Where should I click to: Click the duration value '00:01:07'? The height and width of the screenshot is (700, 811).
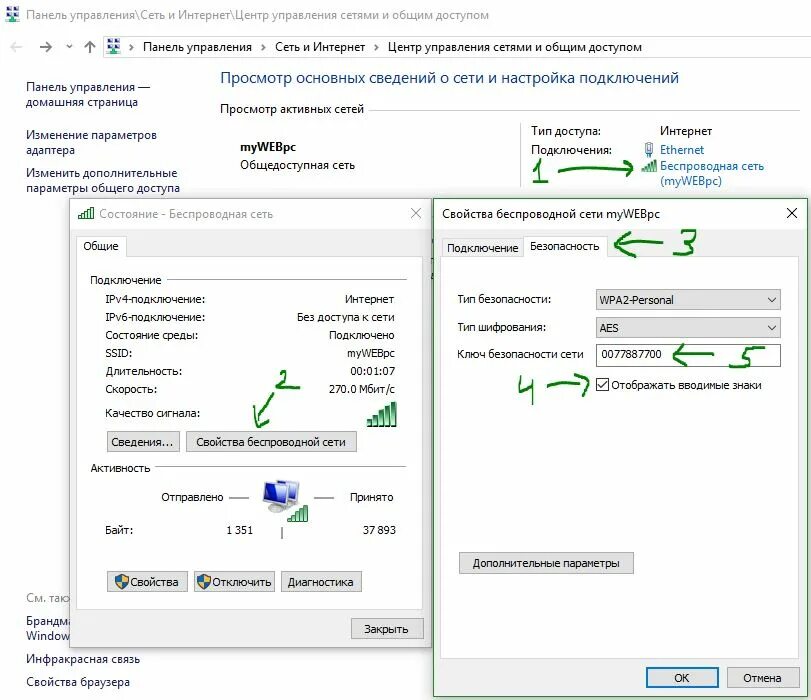[x=372, y=371]
